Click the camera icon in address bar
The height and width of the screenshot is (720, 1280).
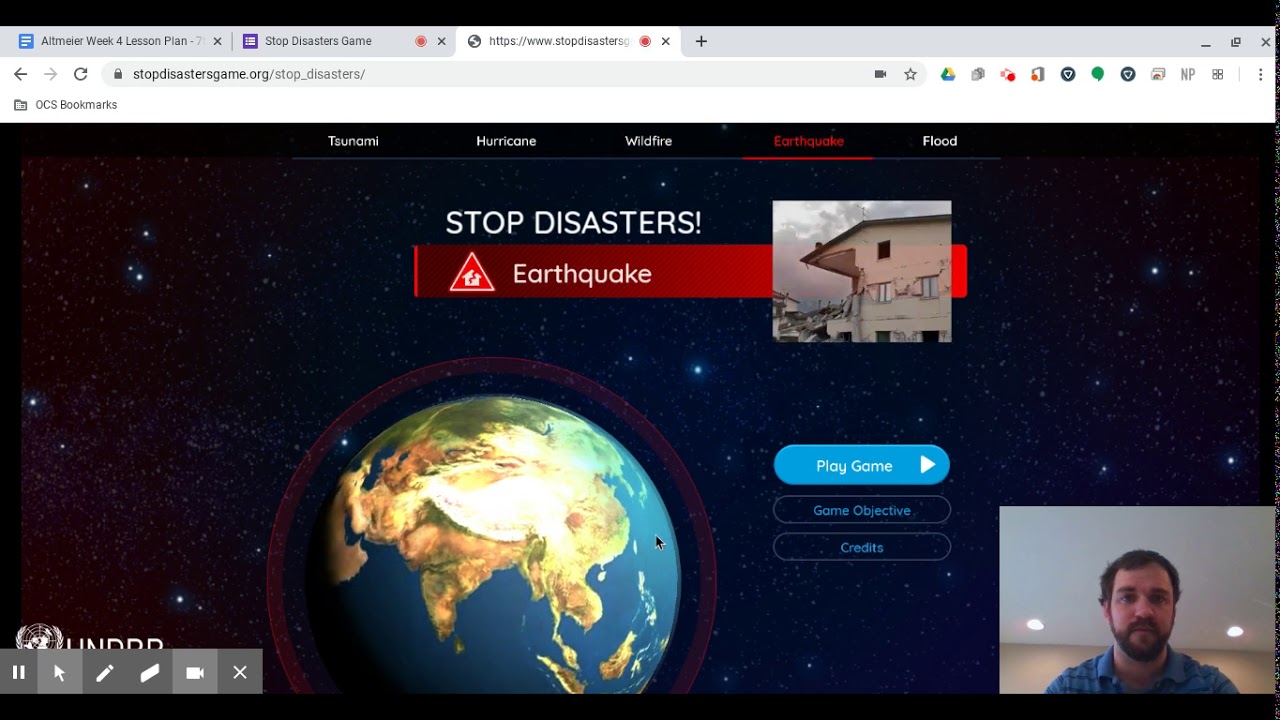(x=880, y=74)
